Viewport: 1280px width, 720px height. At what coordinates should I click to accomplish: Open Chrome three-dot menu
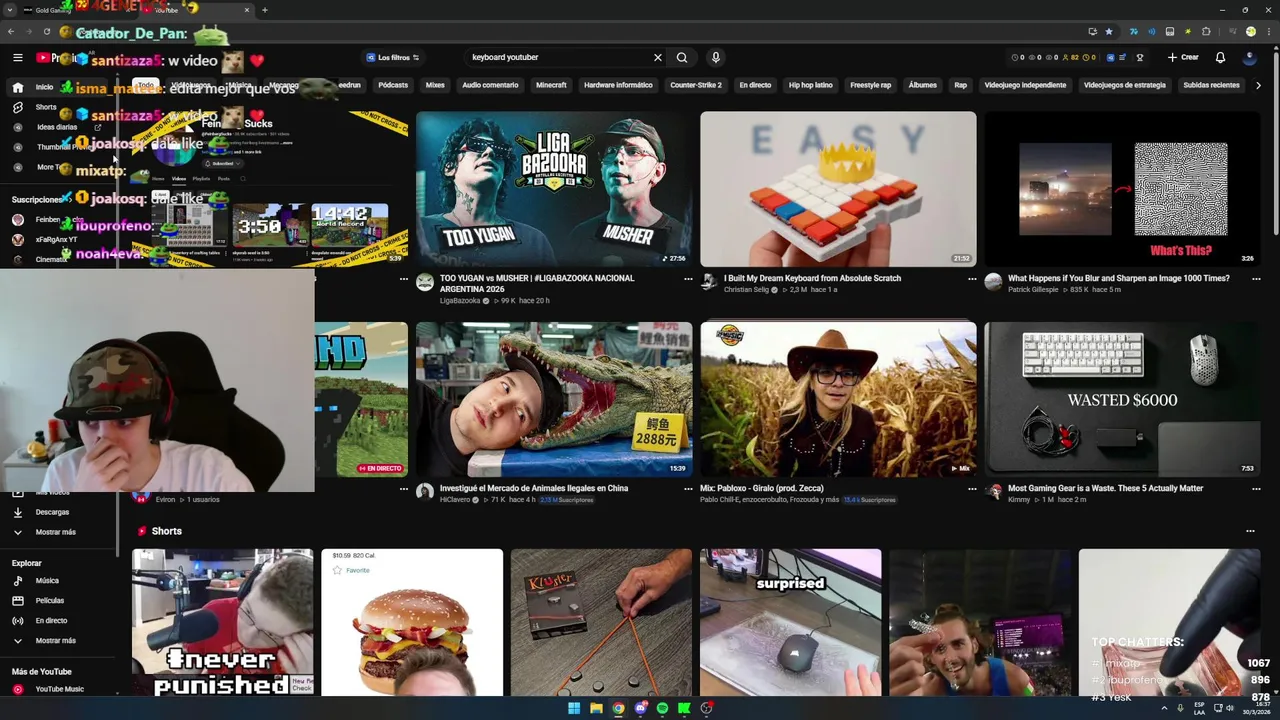tap(1267, 32)
